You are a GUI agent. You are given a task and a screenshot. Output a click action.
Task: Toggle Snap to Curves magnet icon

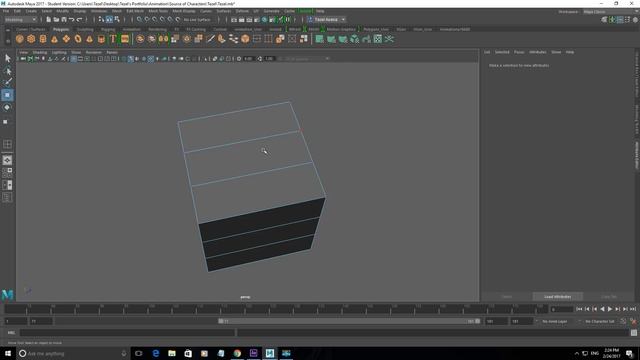tap(147, 20)
